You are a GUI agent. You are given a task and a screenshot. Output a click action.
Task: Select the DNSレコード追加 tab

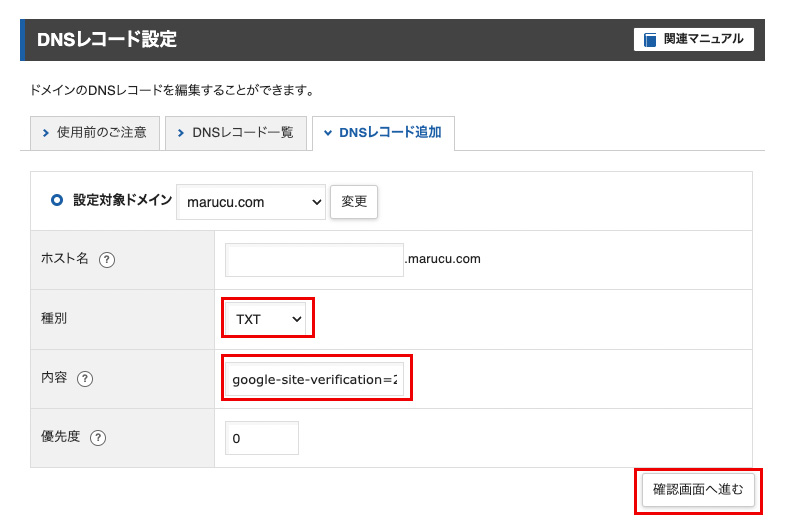point(383,133)
